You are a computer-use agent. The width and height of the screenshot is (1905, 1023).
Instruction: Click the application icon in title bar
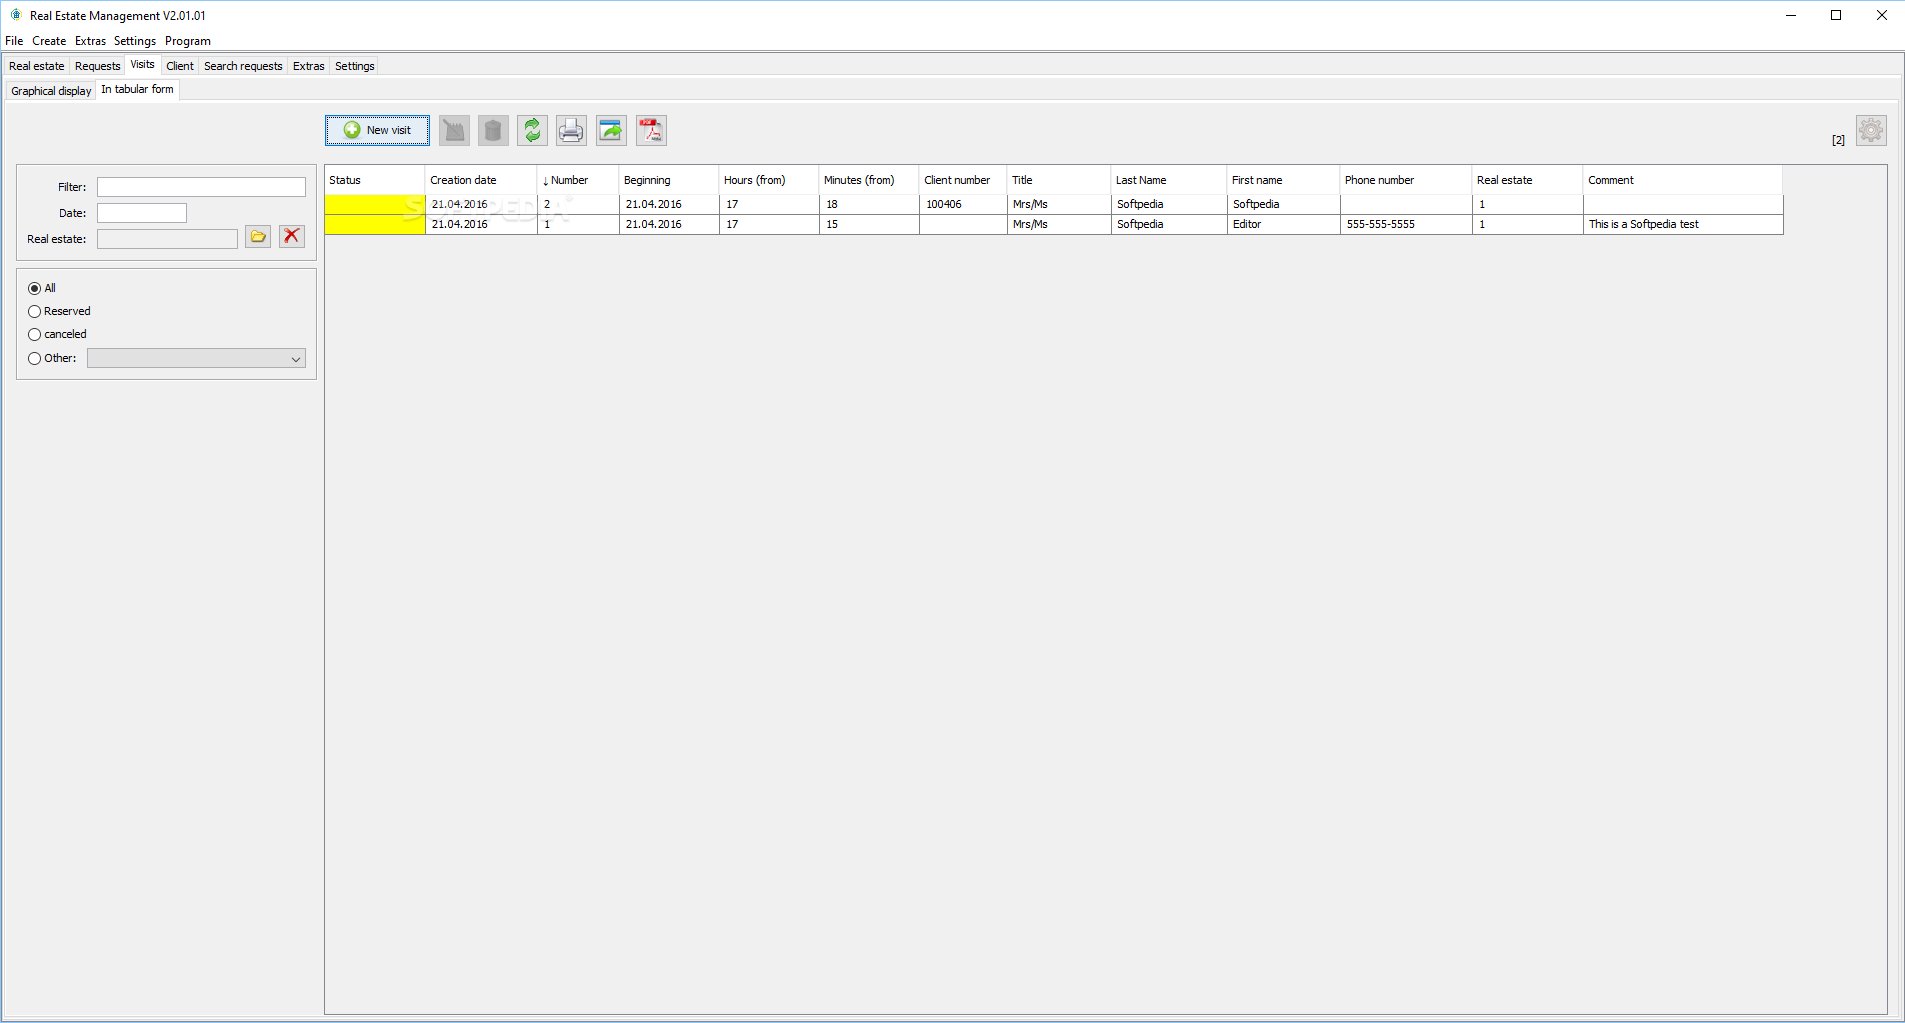[16, 15]
